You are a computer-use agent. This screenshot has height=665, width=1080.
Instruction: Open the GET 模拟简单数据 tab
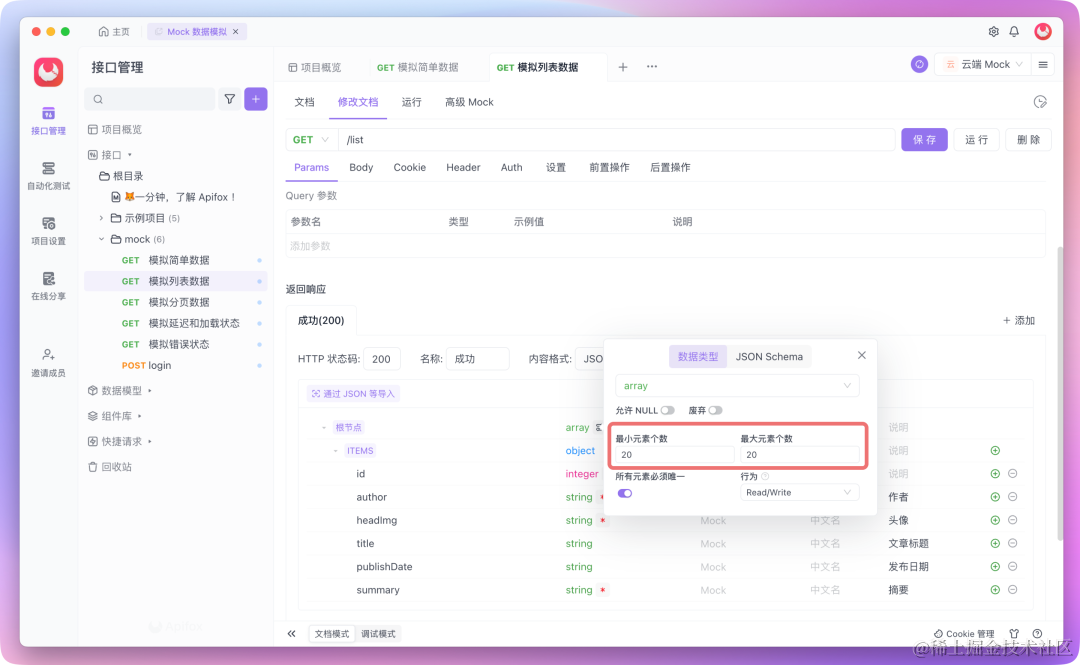click(x=417, y=67)
